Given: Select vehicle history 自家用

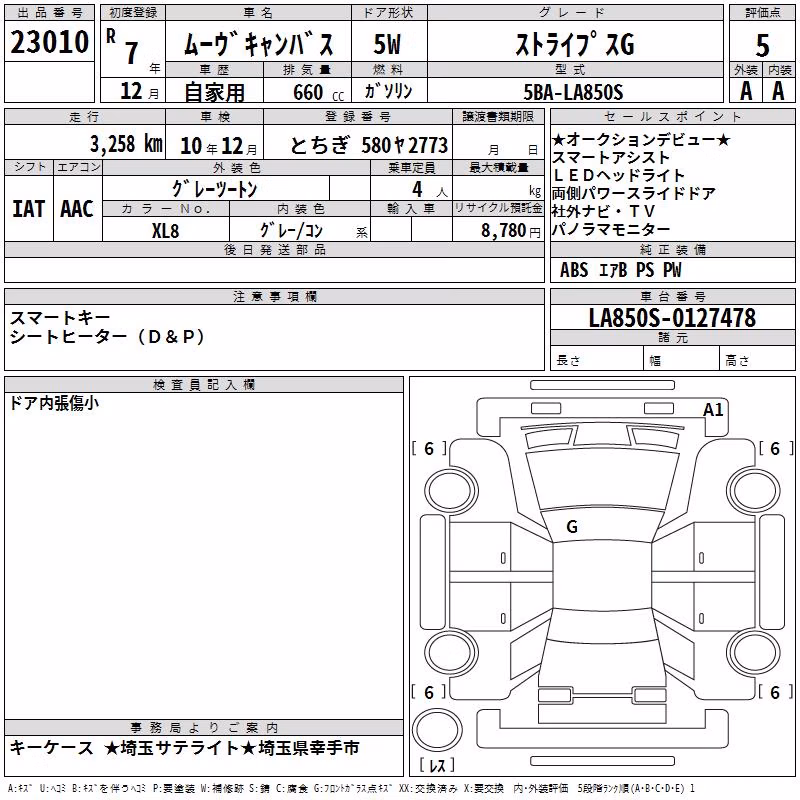Looking at the screenshot, I should pyautogui.click(x=214, y=92).
